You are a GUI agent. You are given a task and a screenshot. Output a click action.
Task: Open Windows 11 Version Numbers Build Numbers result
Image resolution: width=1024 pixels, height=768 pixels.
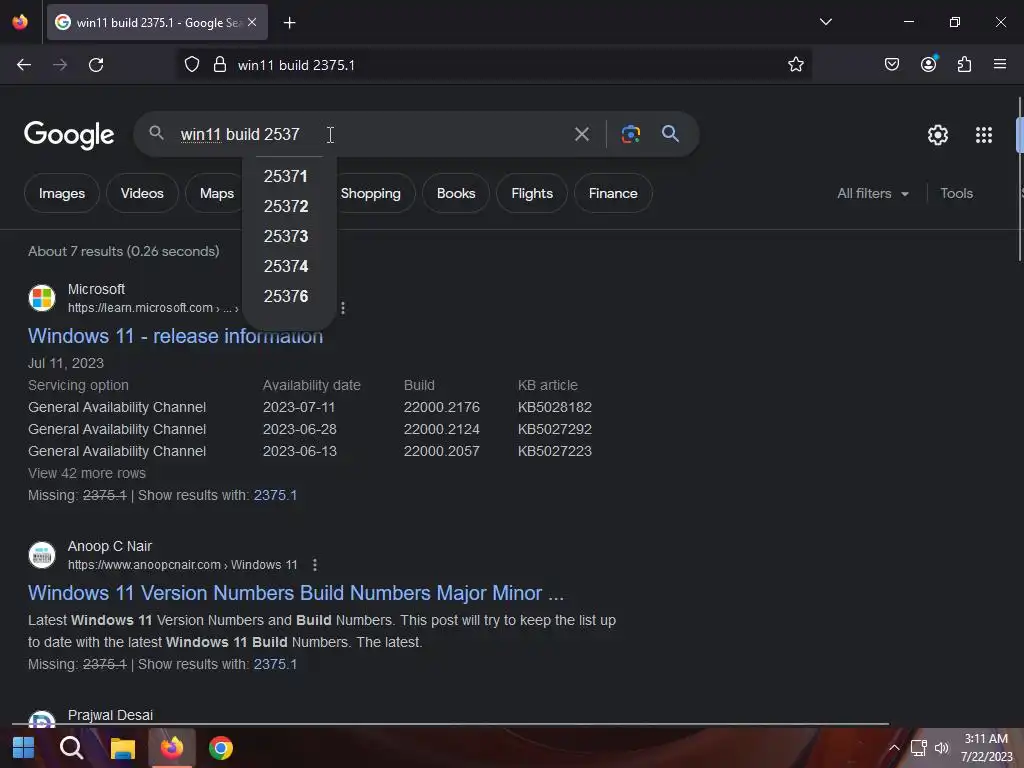pyautogui.click(x=296, y=593)
